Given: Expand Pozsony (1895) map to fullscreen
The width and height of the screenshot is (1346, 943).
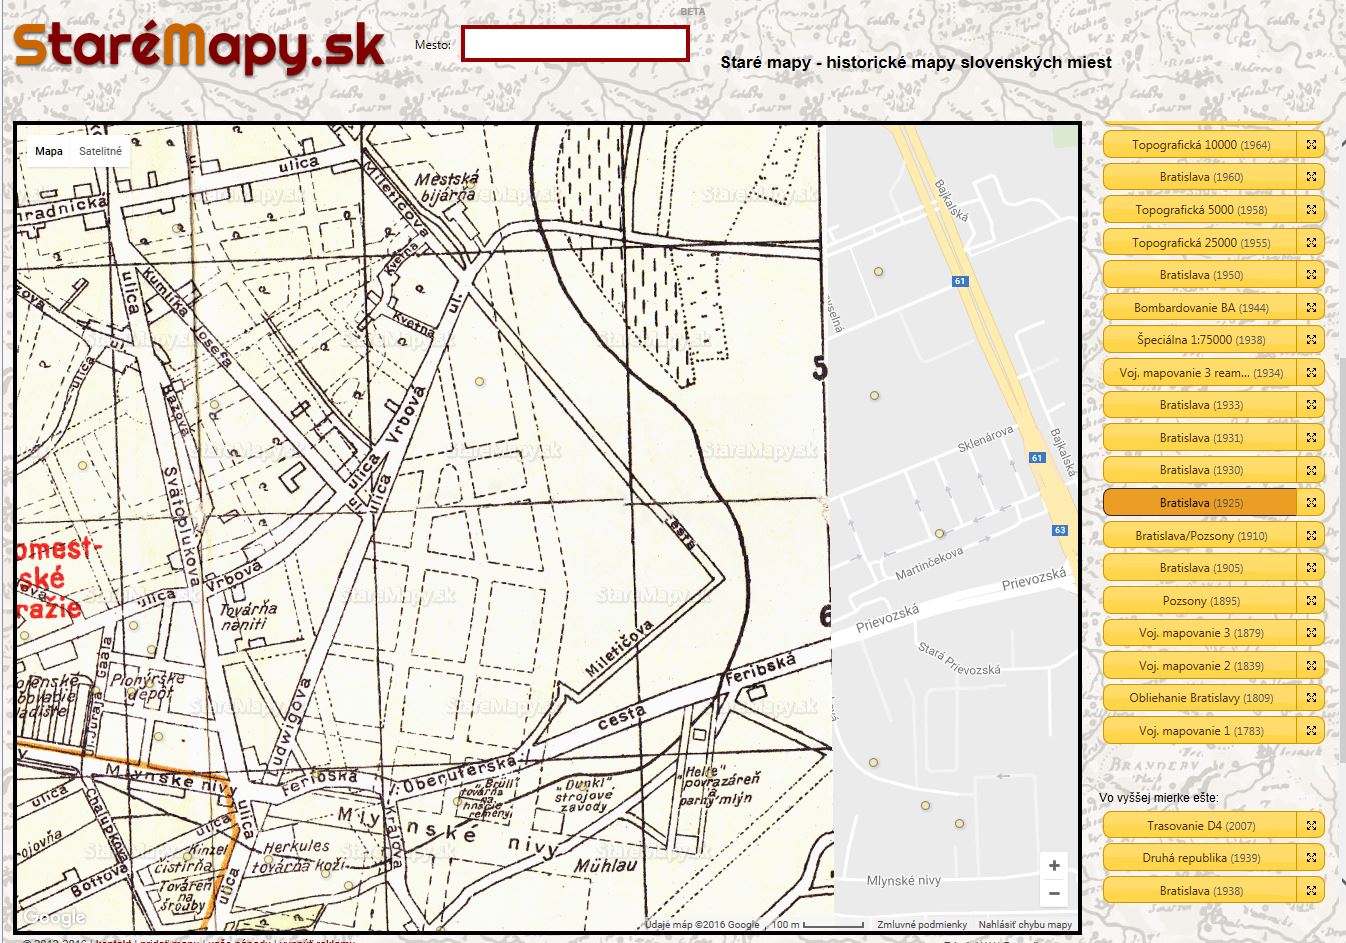Looking at the screenshot, I should pyautogui.click(x=1311, y=601).
